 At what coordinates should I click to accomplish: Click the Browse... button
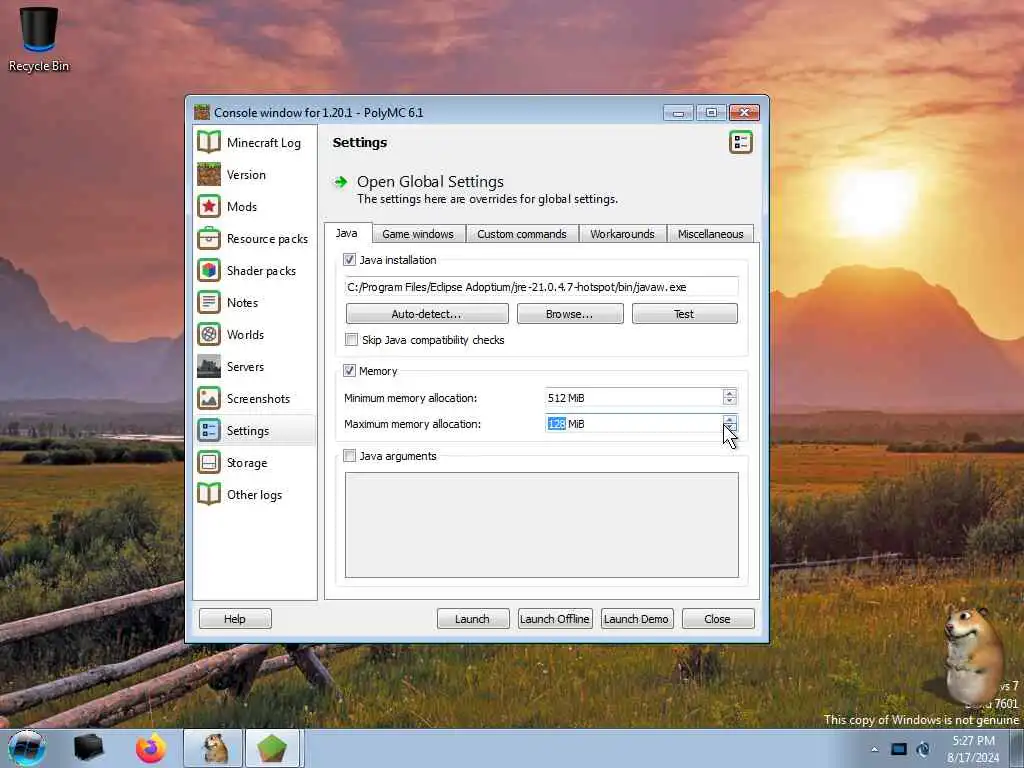click(x=570, y=314)
